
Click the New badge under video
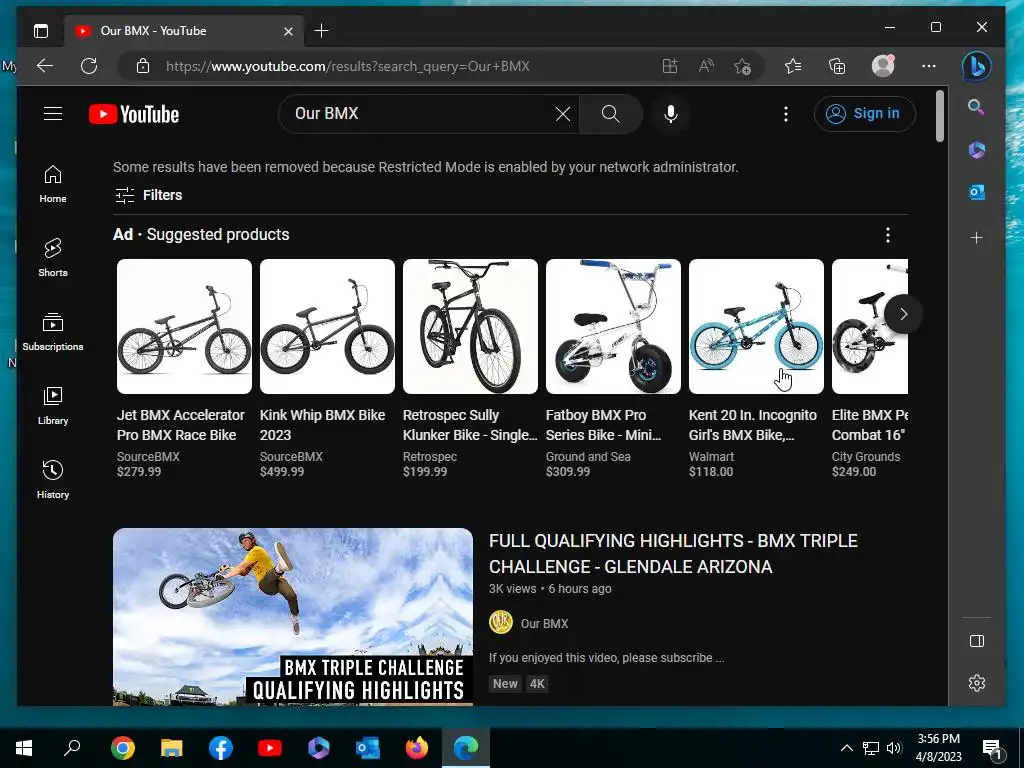505,684
